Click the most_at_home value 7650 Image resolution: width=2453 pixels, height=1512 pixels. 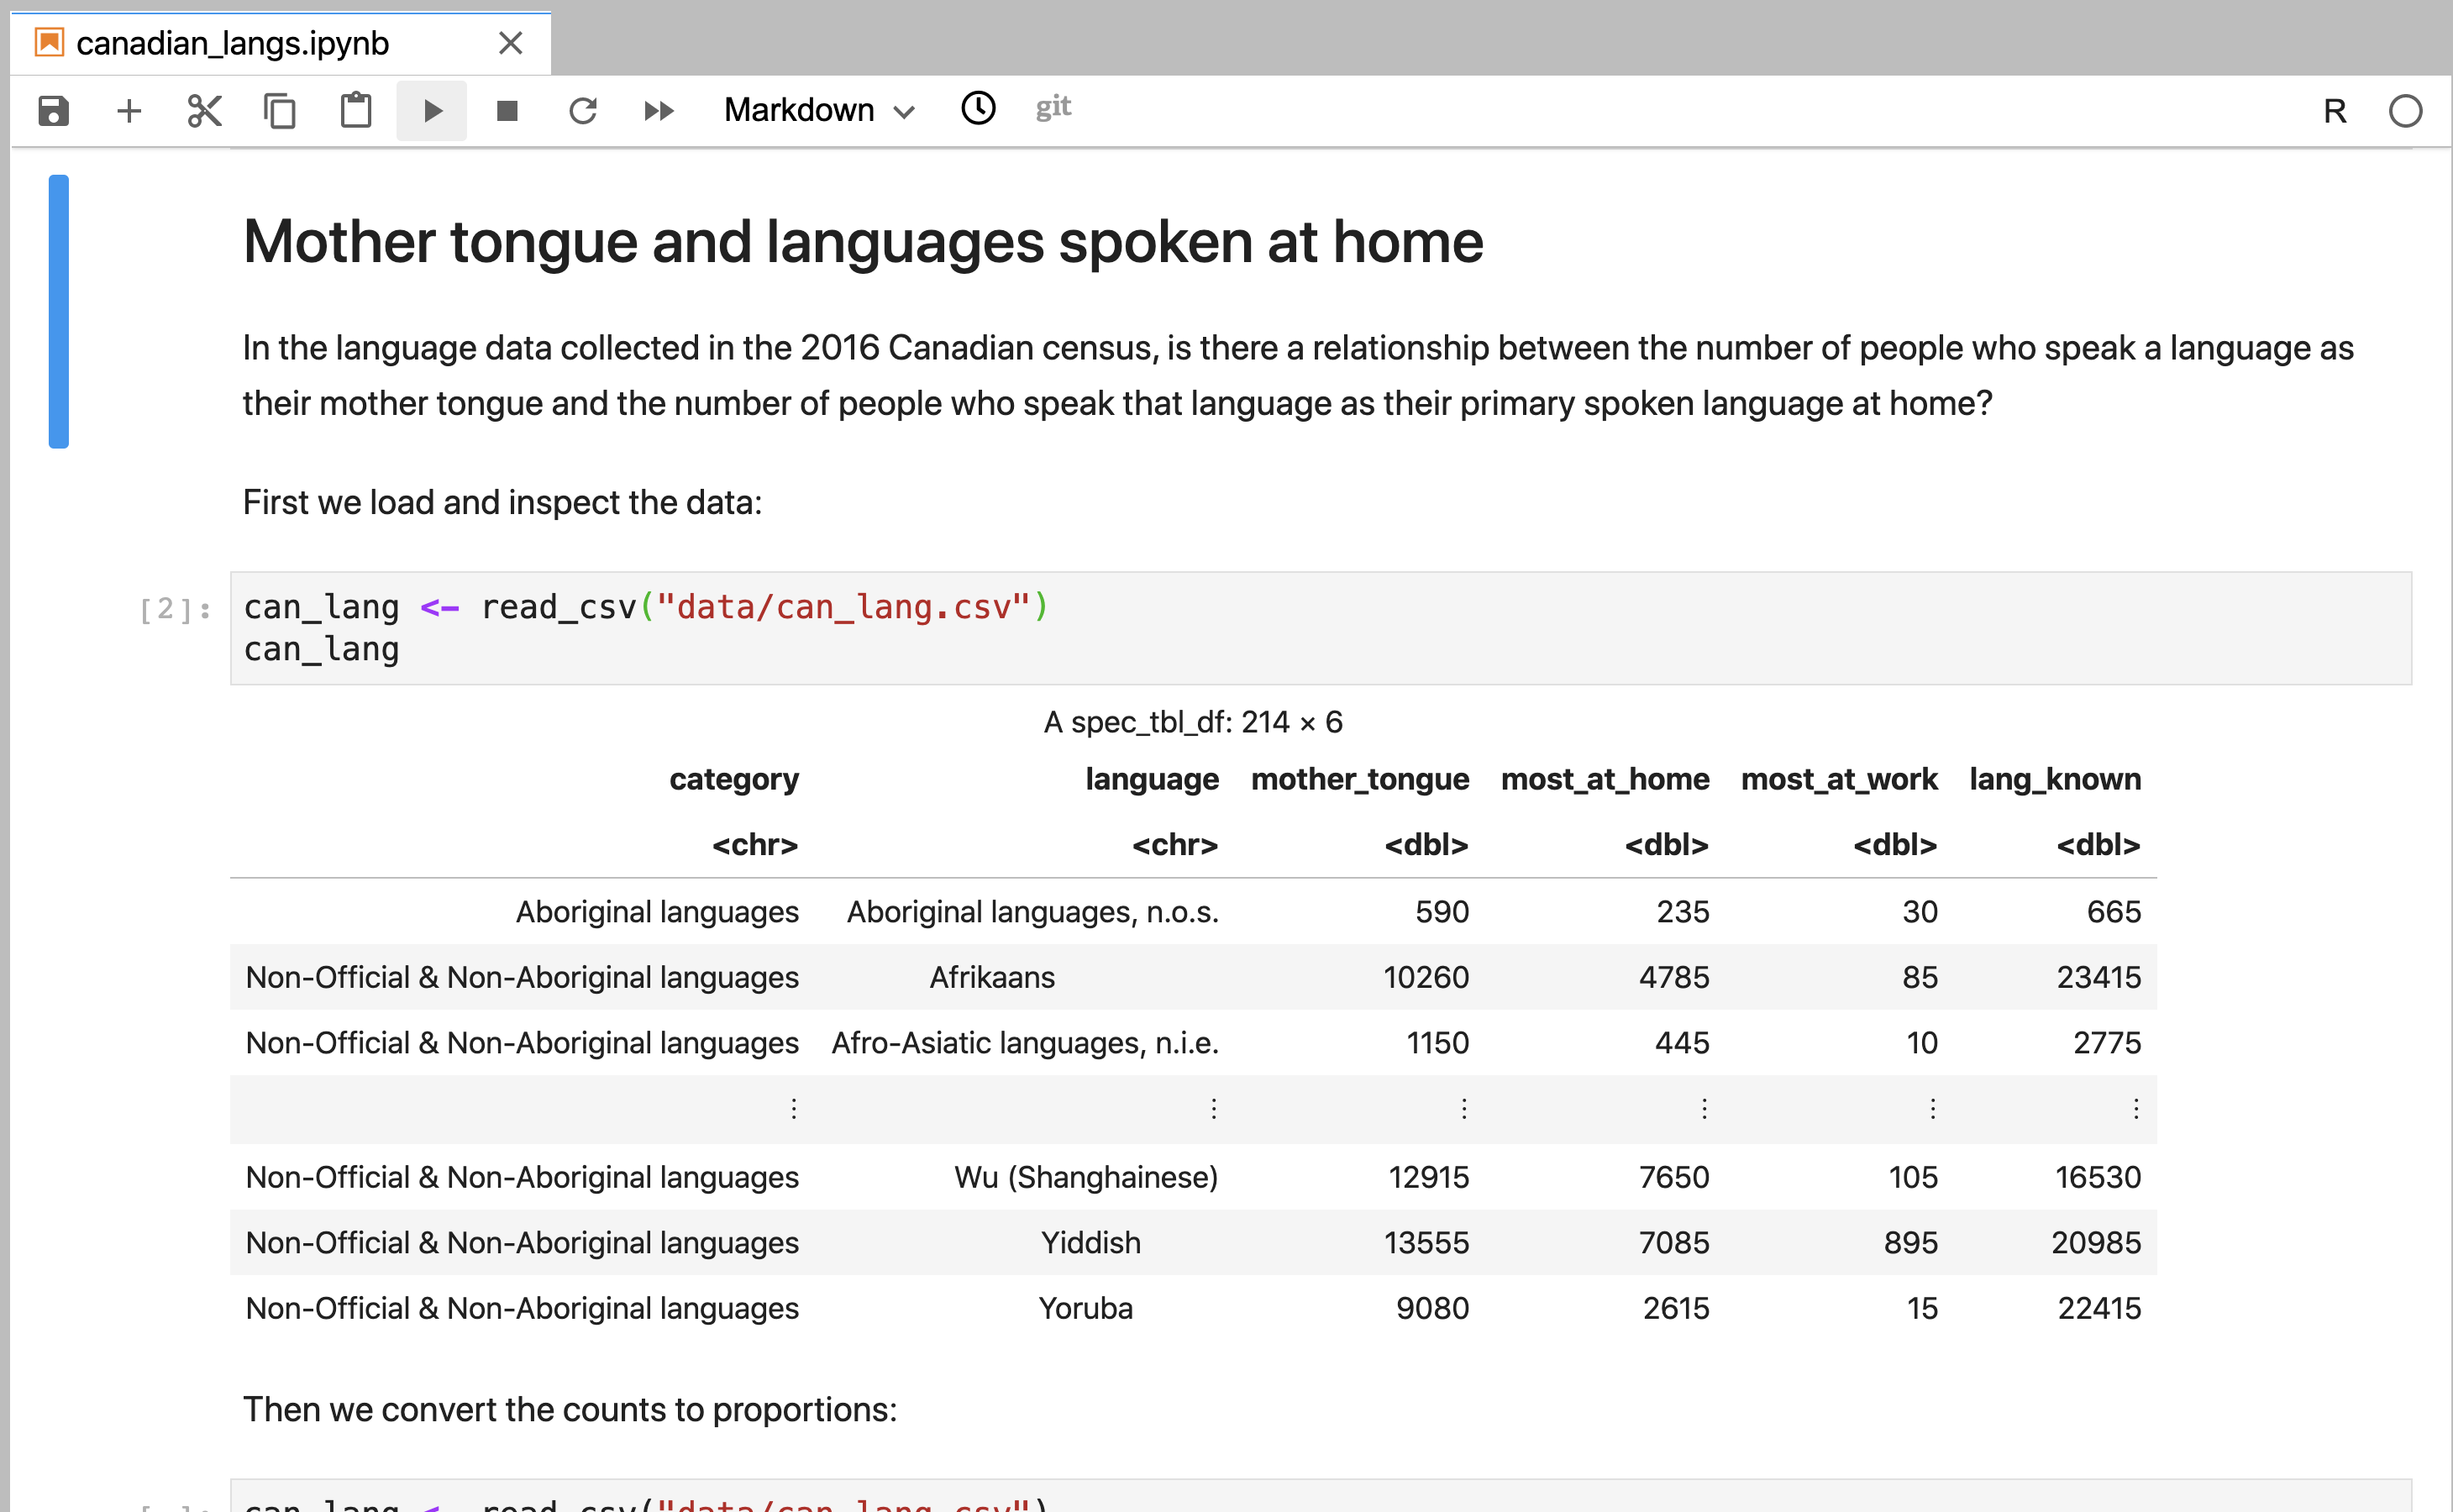pyautogui.click(x=1674, y=1177)
